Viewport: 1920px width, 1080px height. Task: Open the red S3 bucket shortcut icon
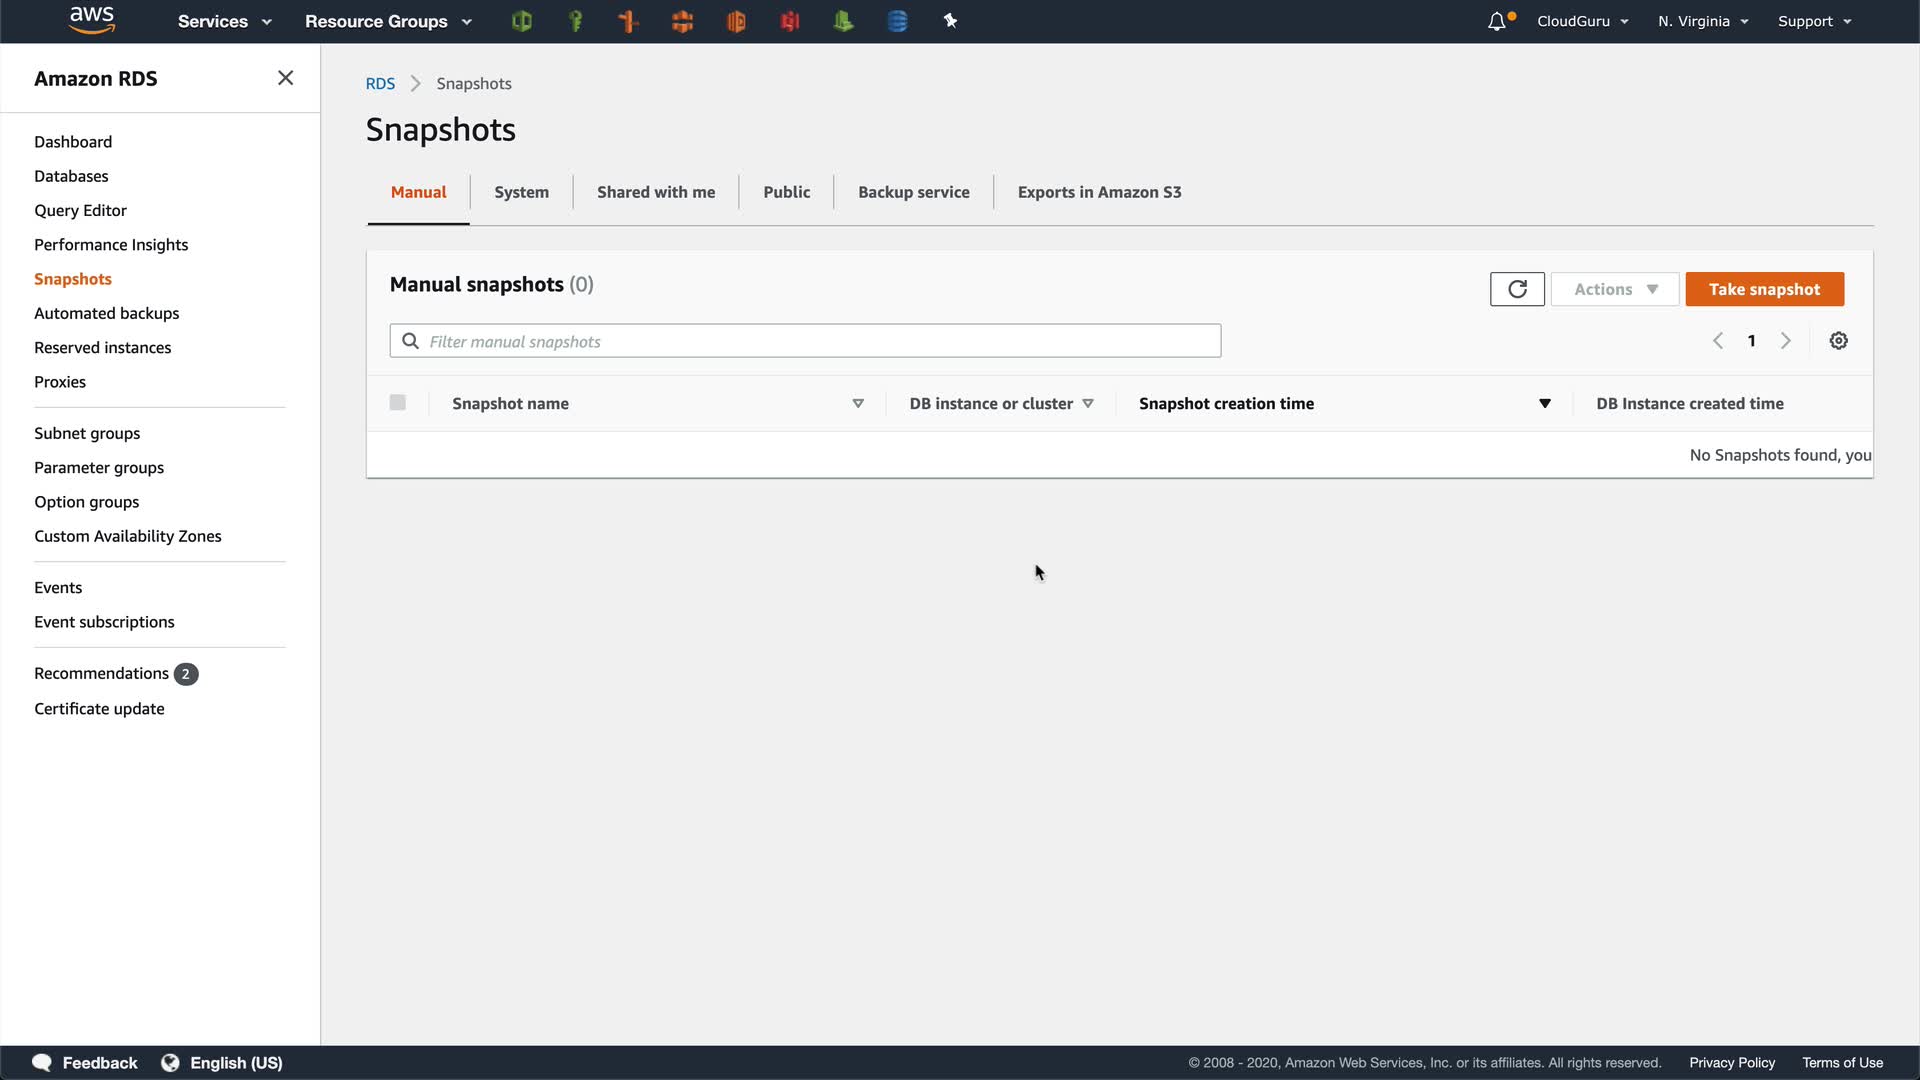tap(790, 21)
